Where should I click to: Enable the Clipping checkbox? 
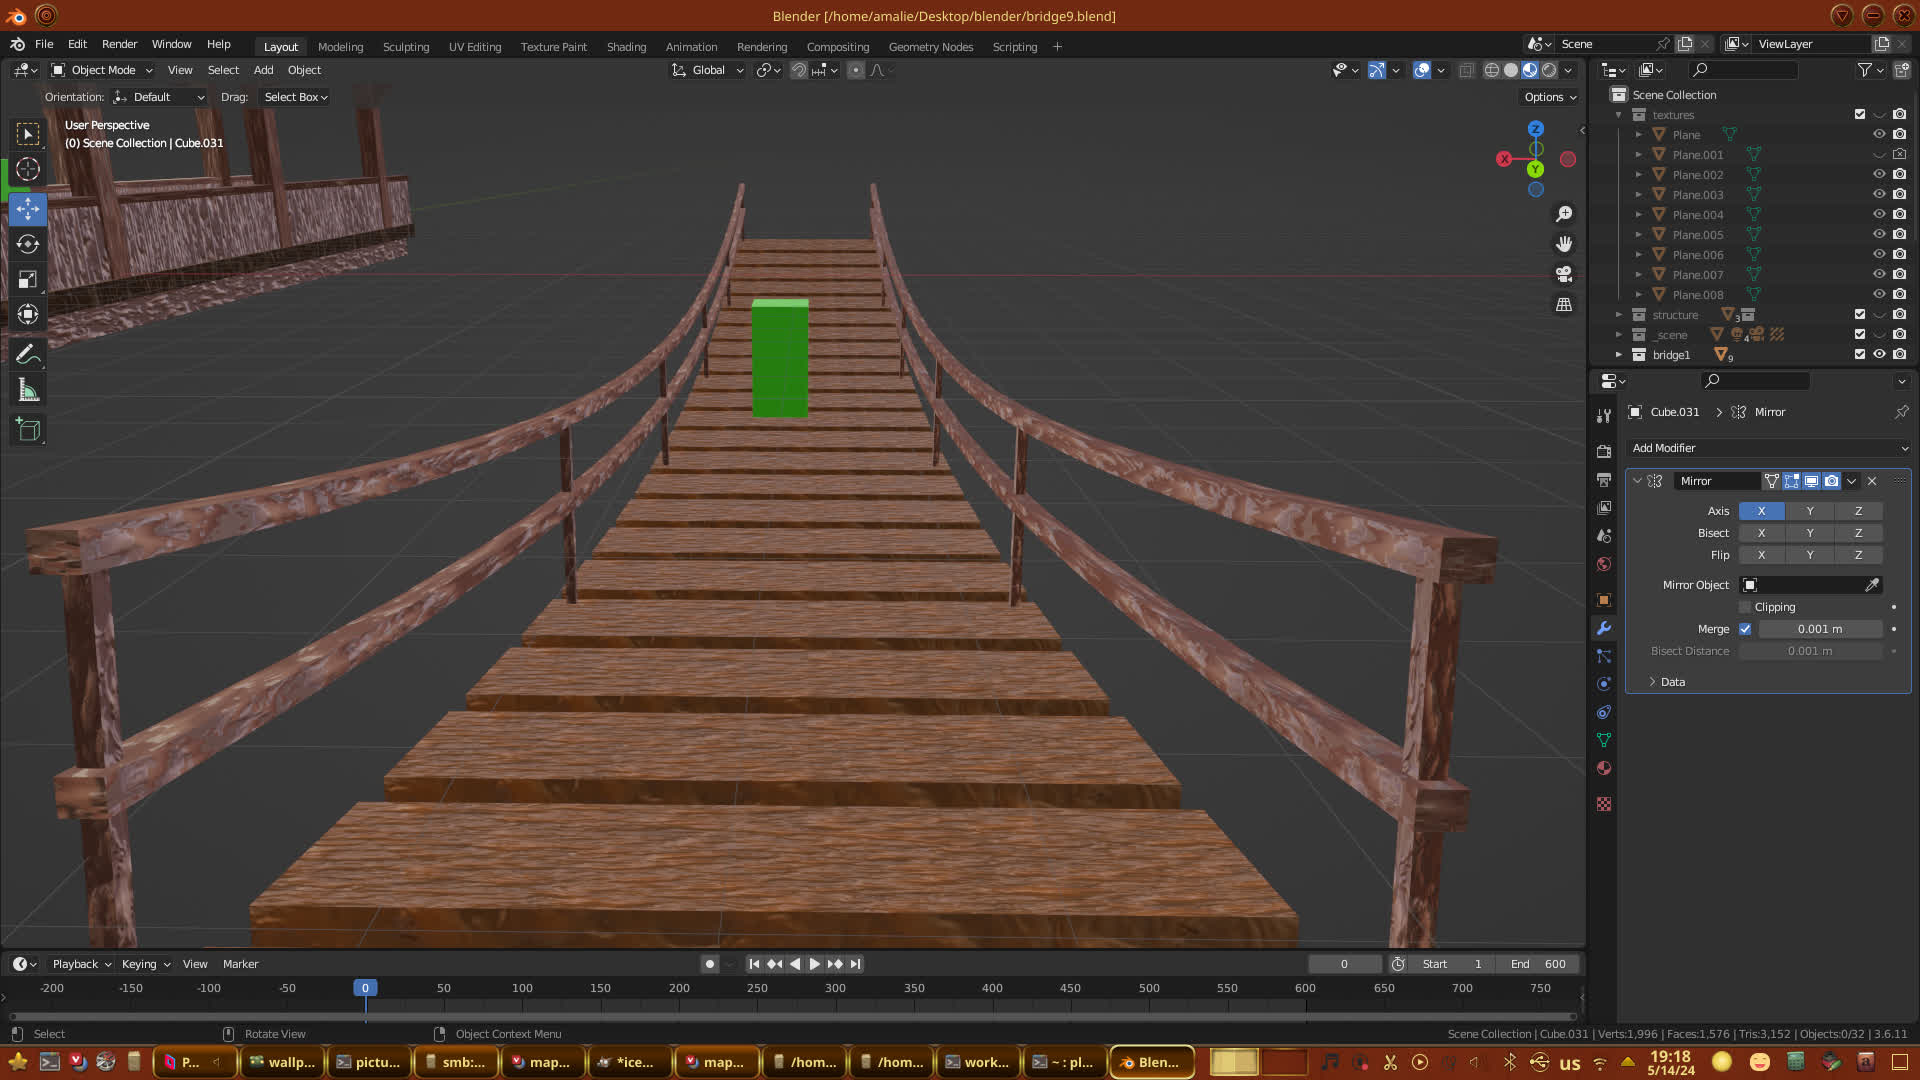(x=1745, y=607)
